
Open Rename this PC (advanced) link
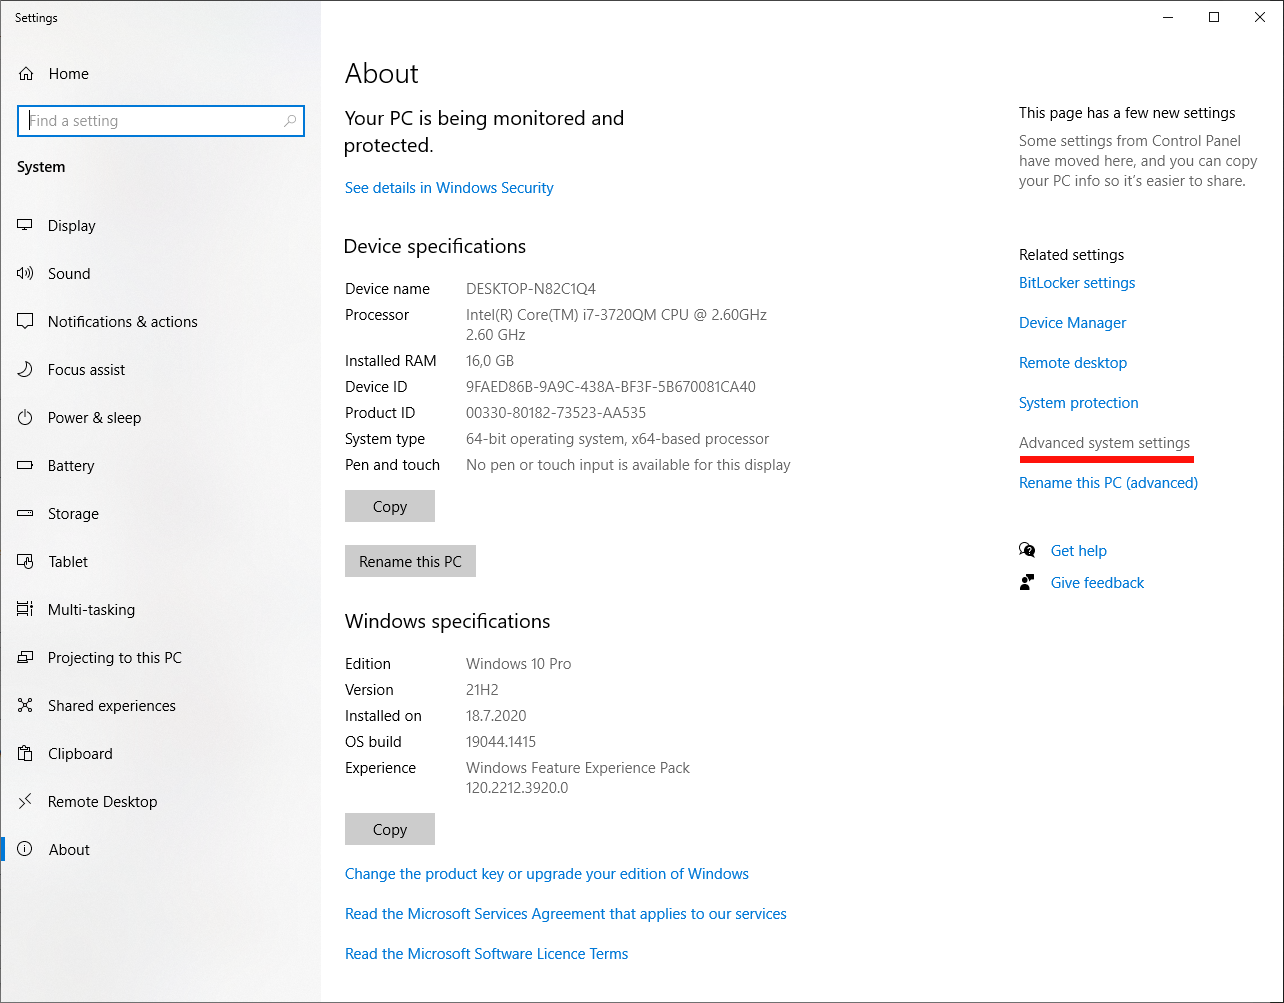pyautogui.click(x=1108, y=483)
